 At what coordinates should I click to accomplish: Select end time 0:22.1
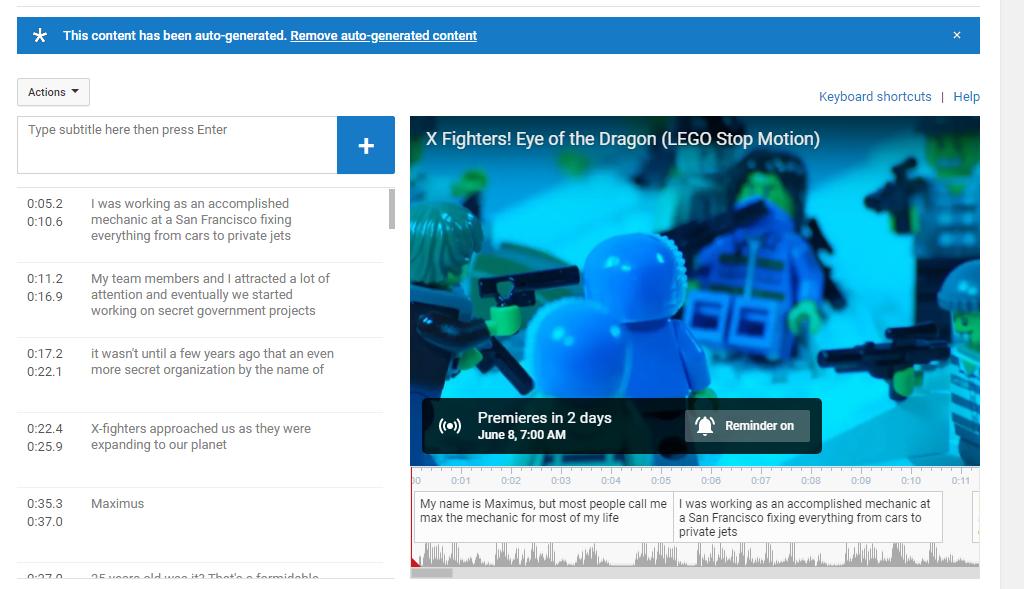[x=45, y=372]
